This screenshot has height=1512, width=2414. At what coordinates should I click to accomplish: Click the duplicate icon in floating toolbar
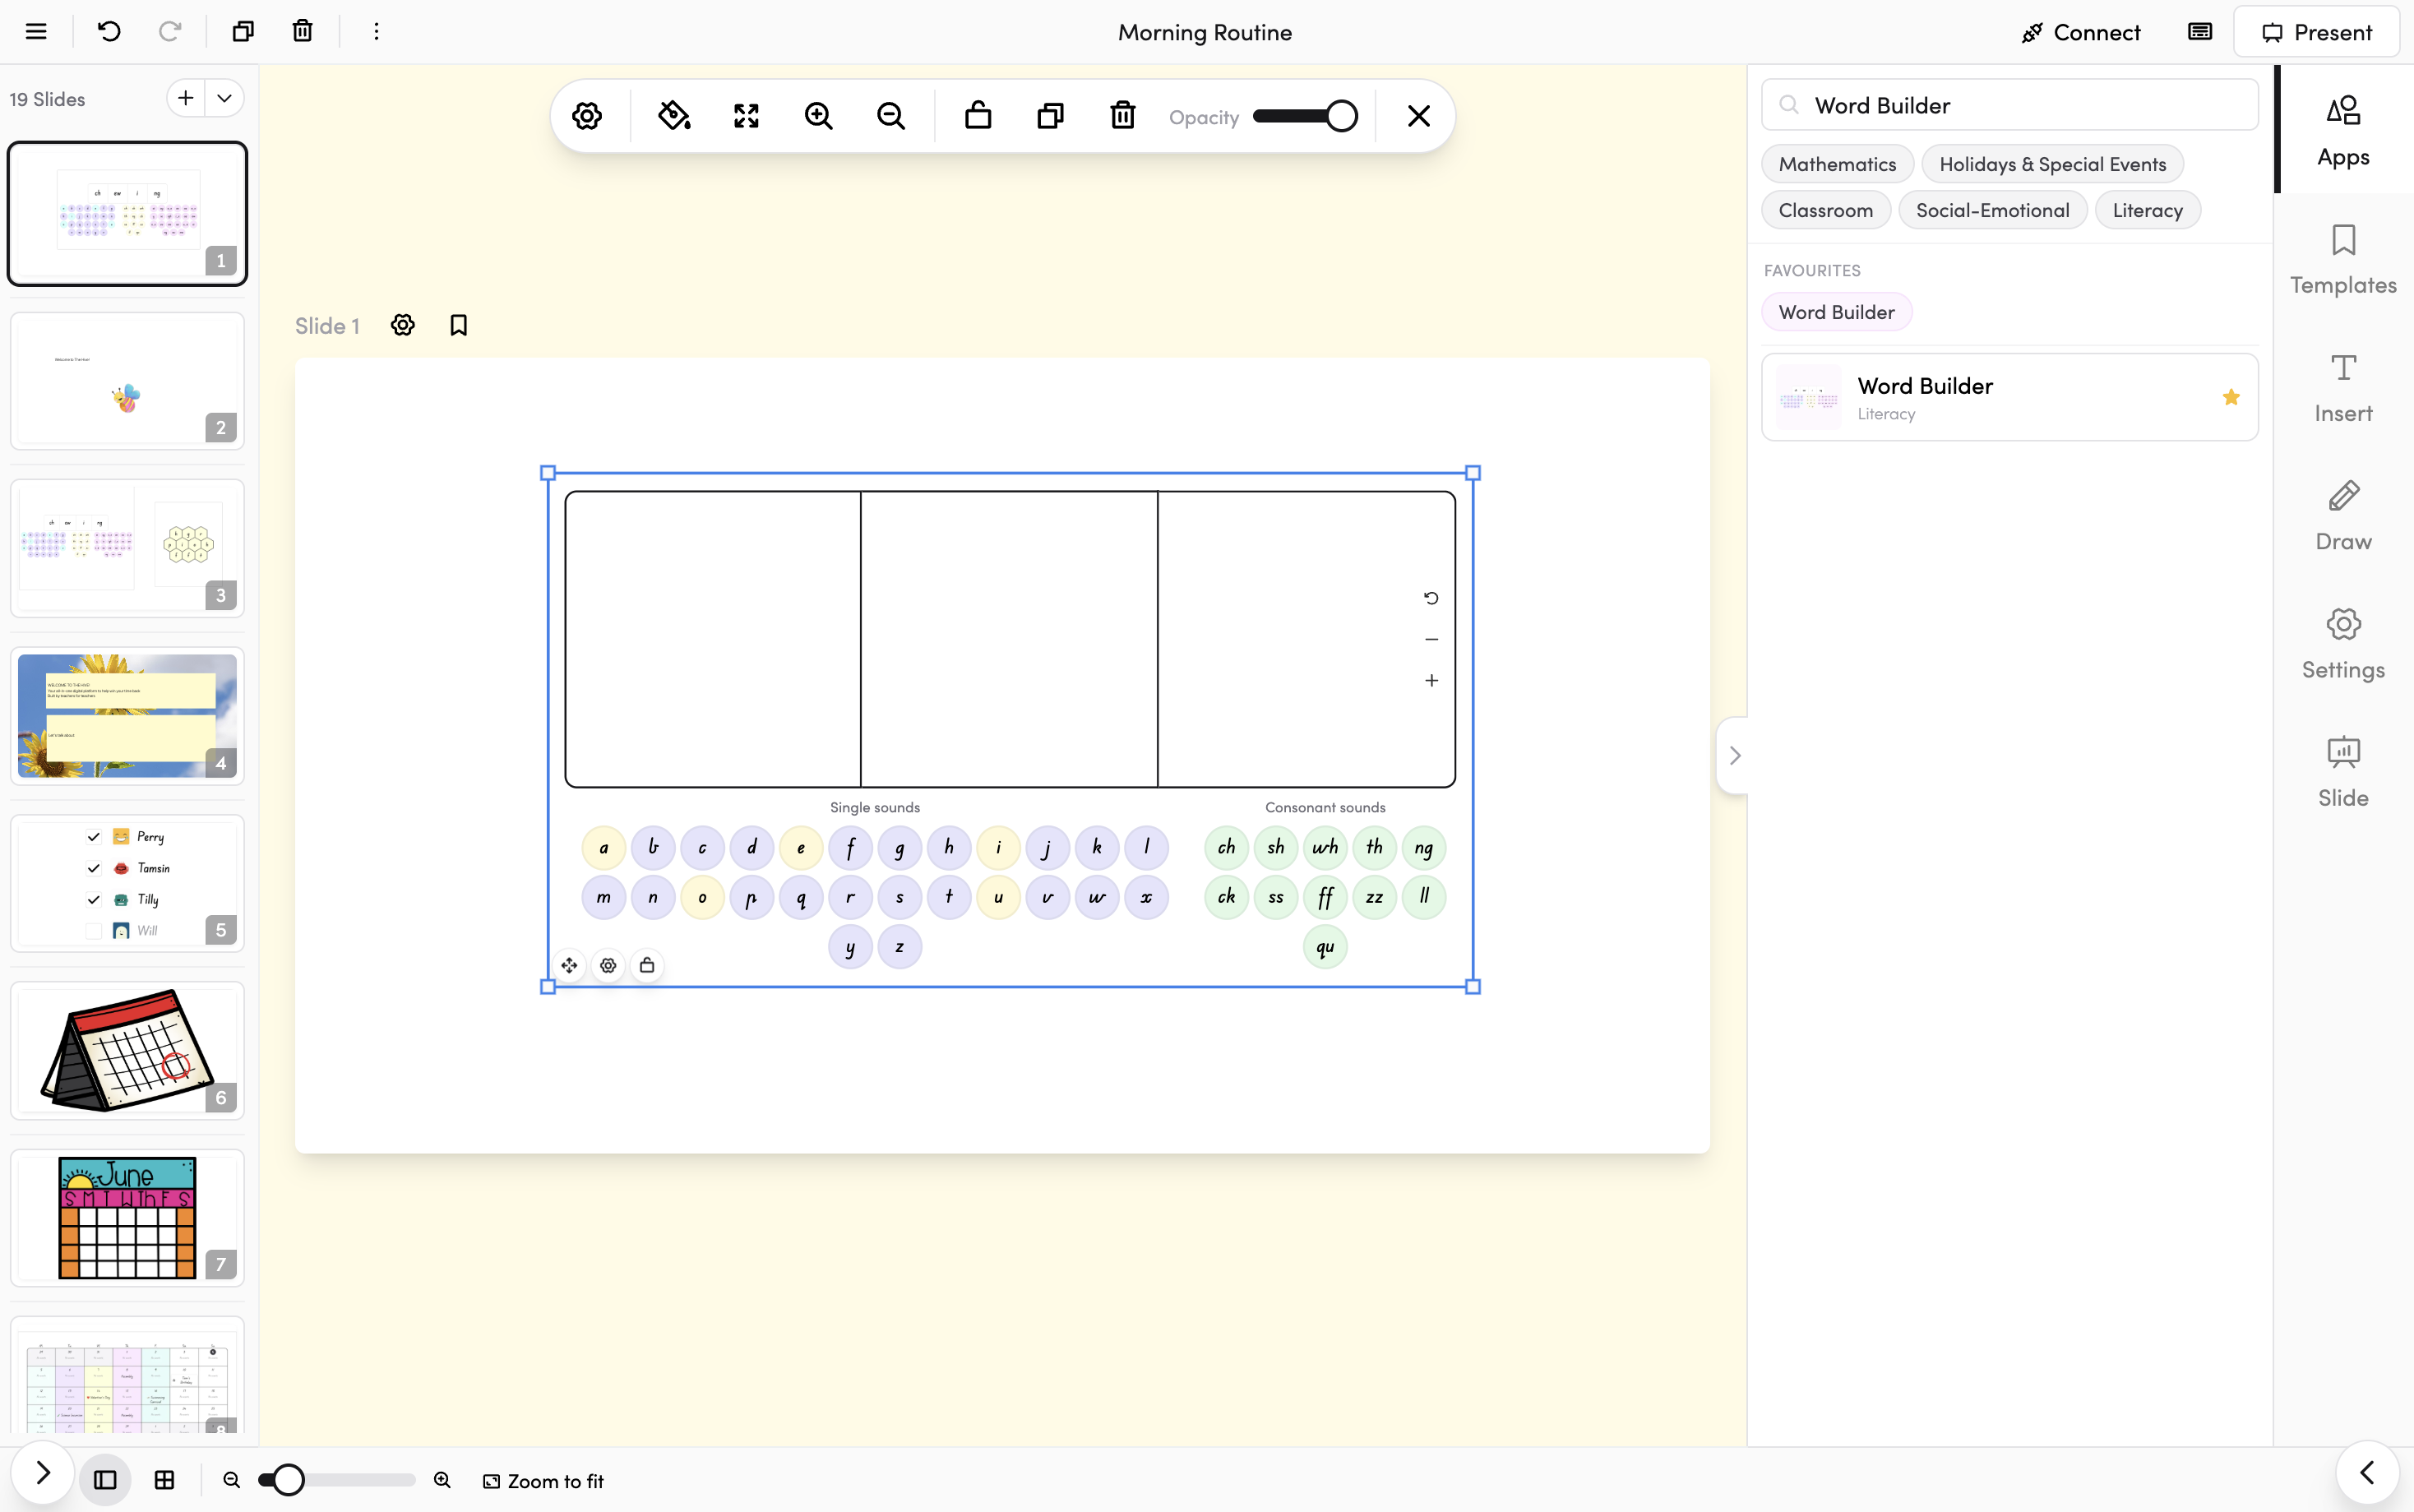pos(1050,116)
